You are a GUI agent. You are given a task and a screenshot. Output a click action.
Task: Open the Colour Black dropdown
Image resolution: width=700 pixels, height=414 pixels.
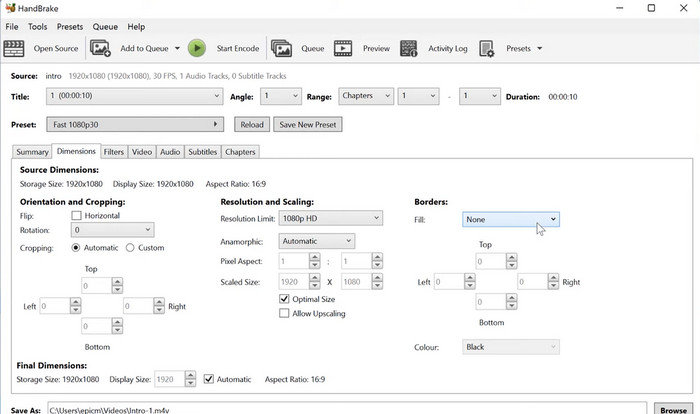click(x=511, y=347)
